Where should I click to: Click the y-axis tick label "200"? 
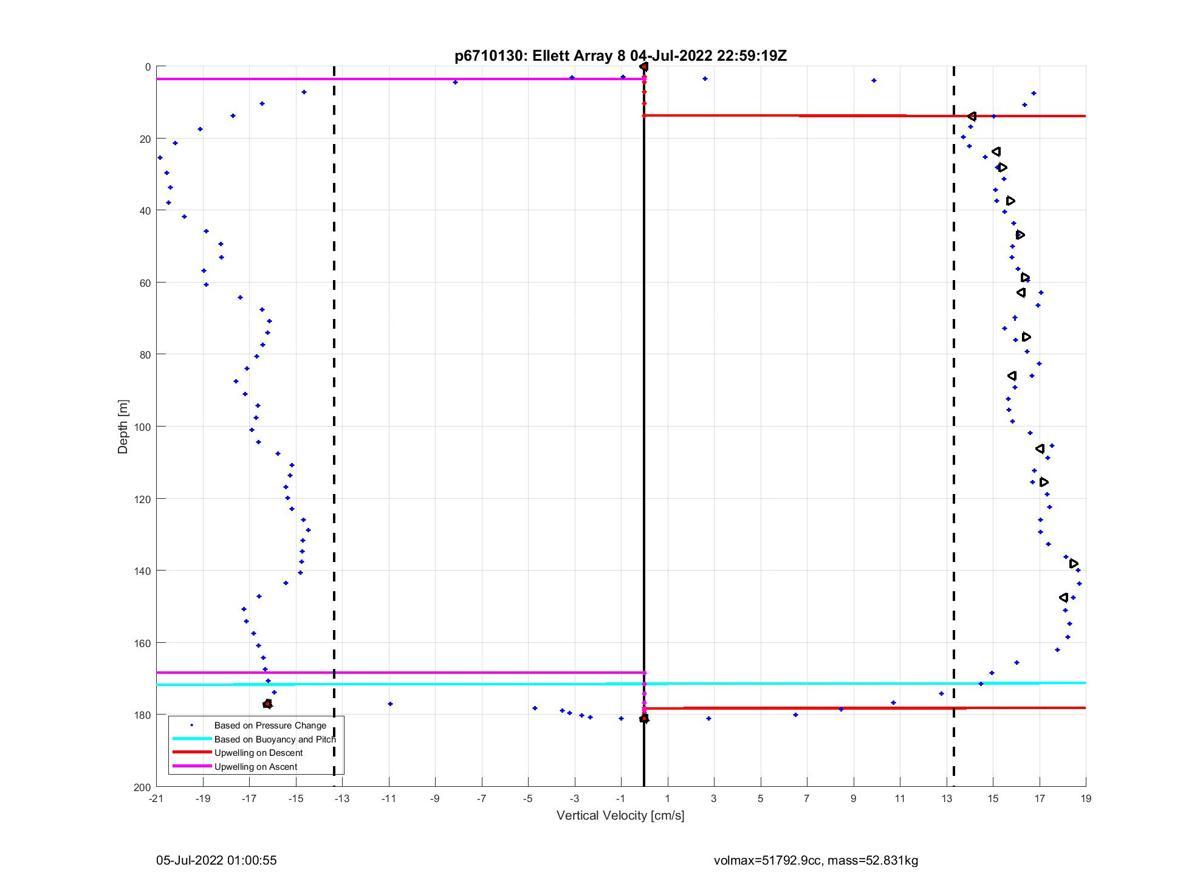coord(142,787)
